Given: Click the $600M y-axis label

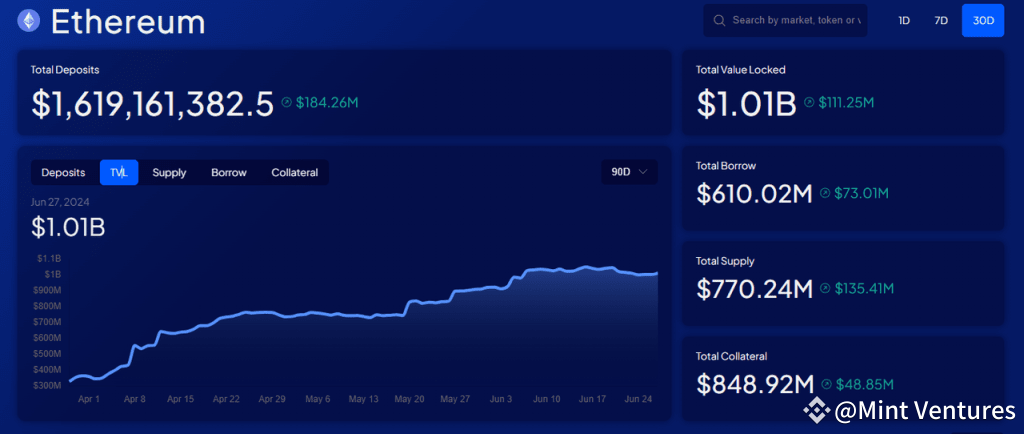Looking at the screenshot, I should point(47,338).
